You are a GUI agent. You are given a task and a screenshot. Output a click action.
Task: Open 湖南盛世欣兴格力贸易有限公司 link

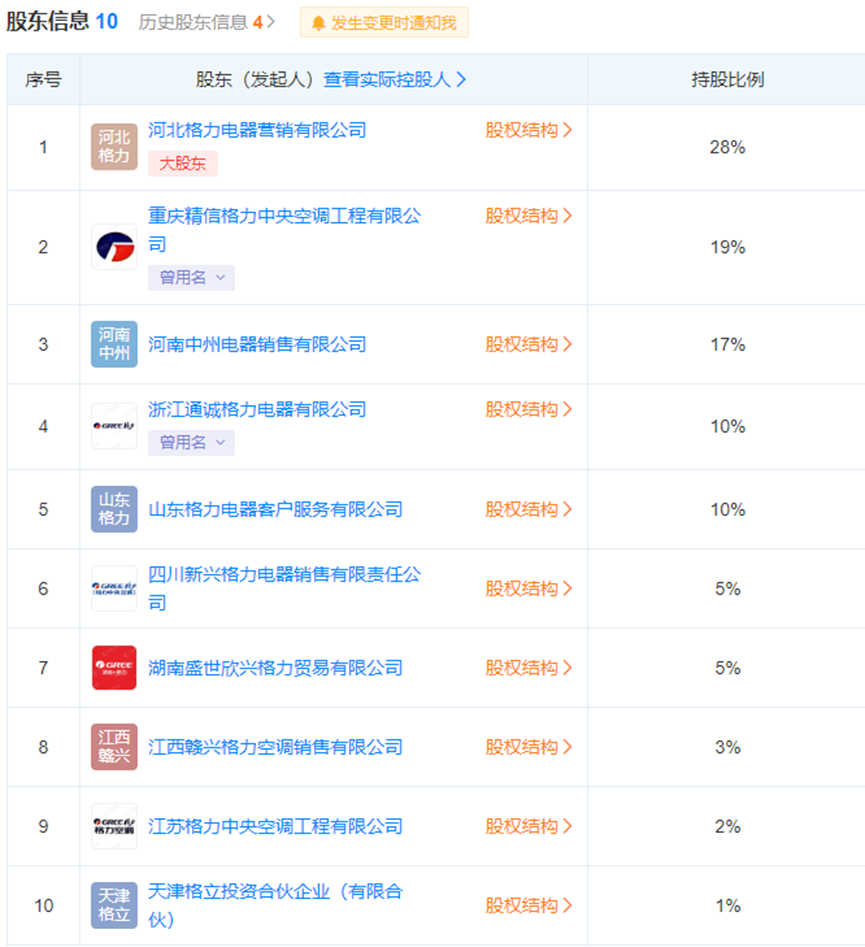(275, 667)
